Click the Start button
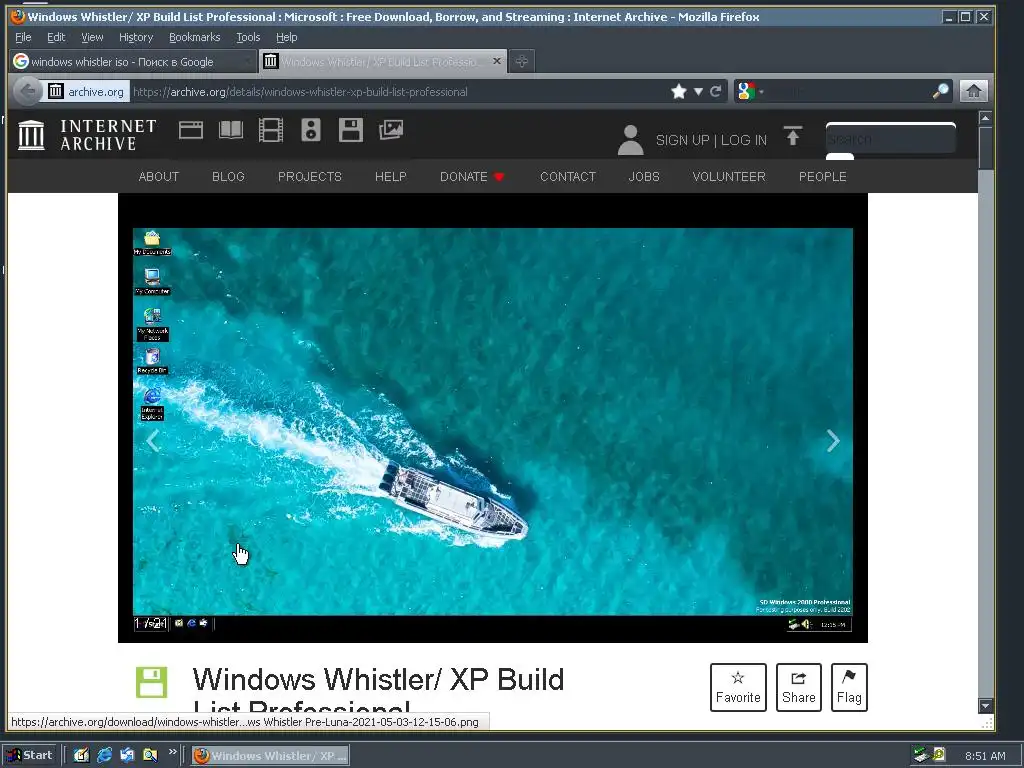 point(31,755)
